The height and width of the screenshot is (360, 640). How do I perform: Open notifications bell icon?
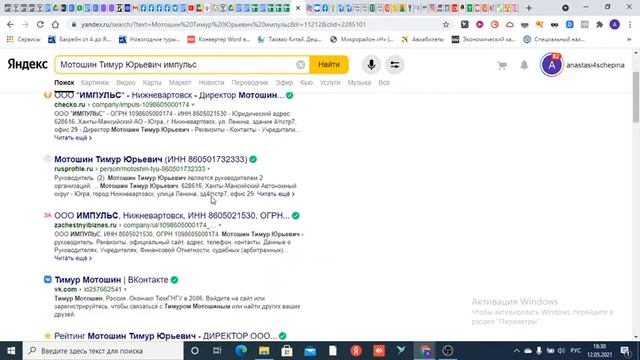[x=524, y=65]
